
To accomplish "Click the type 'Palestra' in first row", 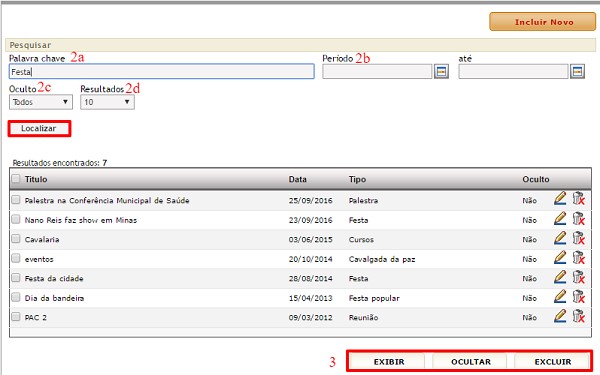I will pyautogui.click(x=363, y=201).
